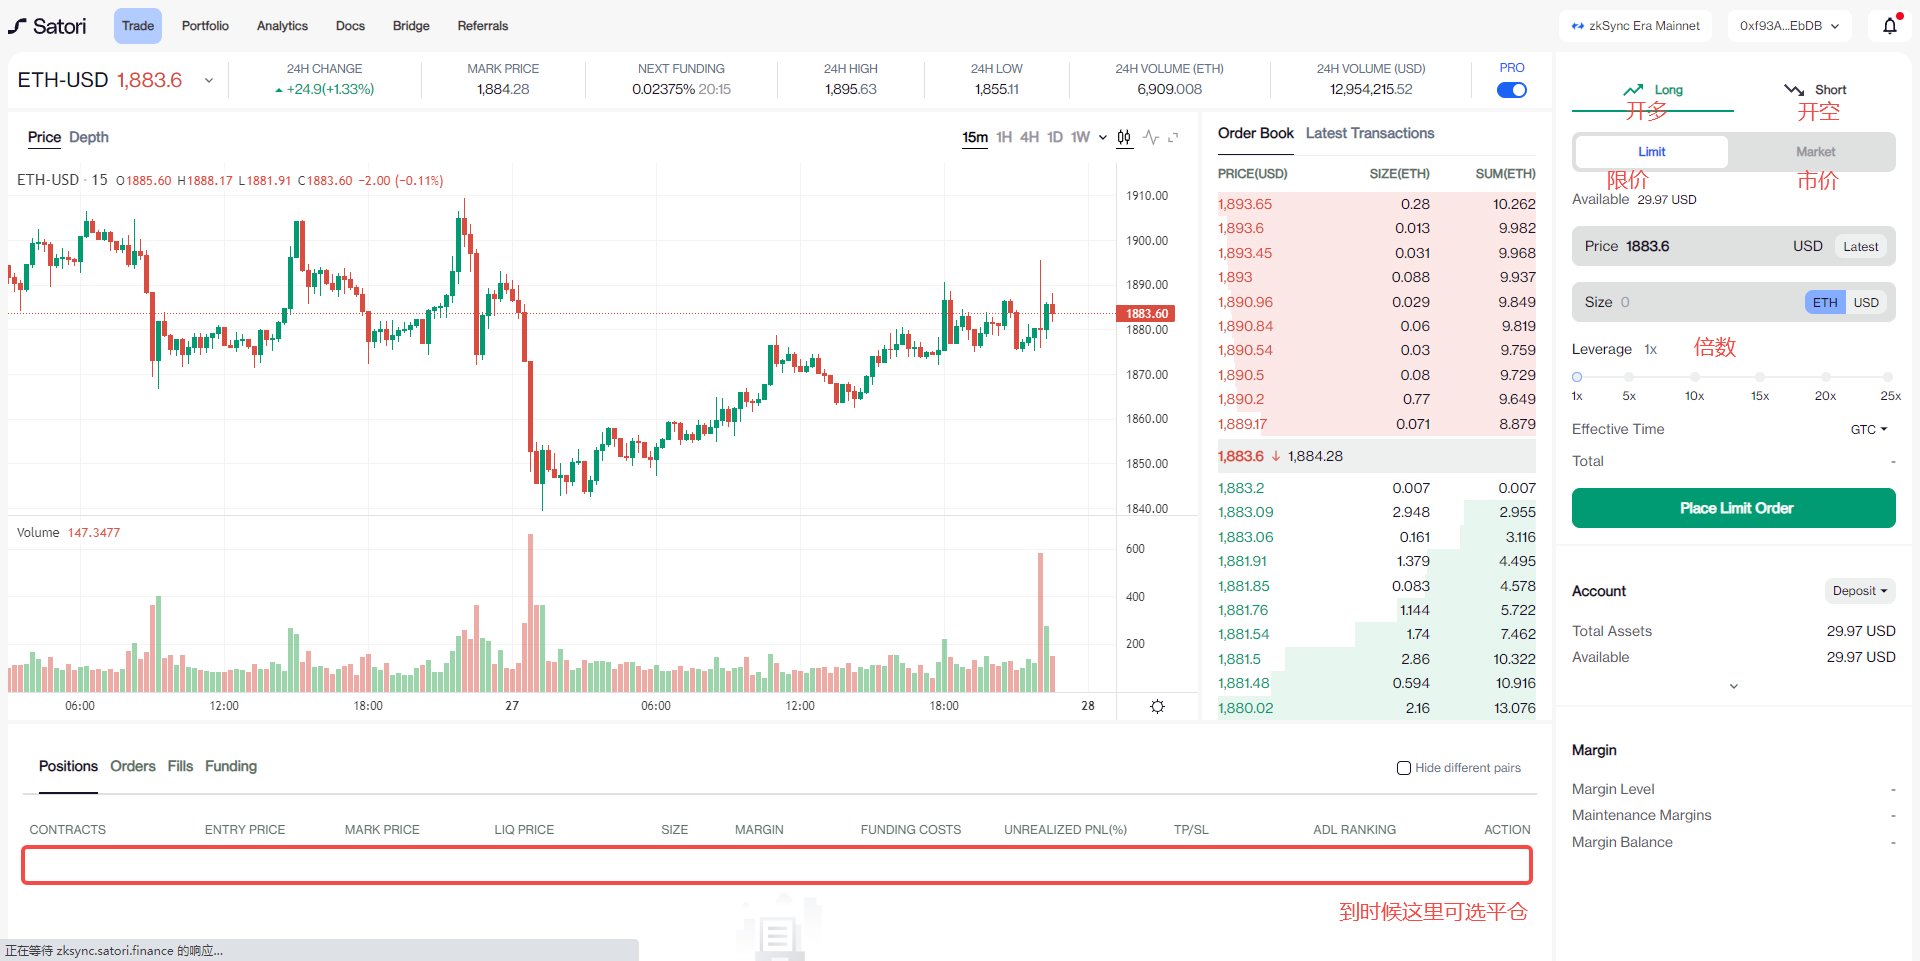Check the Hide different pairs checkbox
This screenshot has width=1920, height=961.
pos(1403,768)
